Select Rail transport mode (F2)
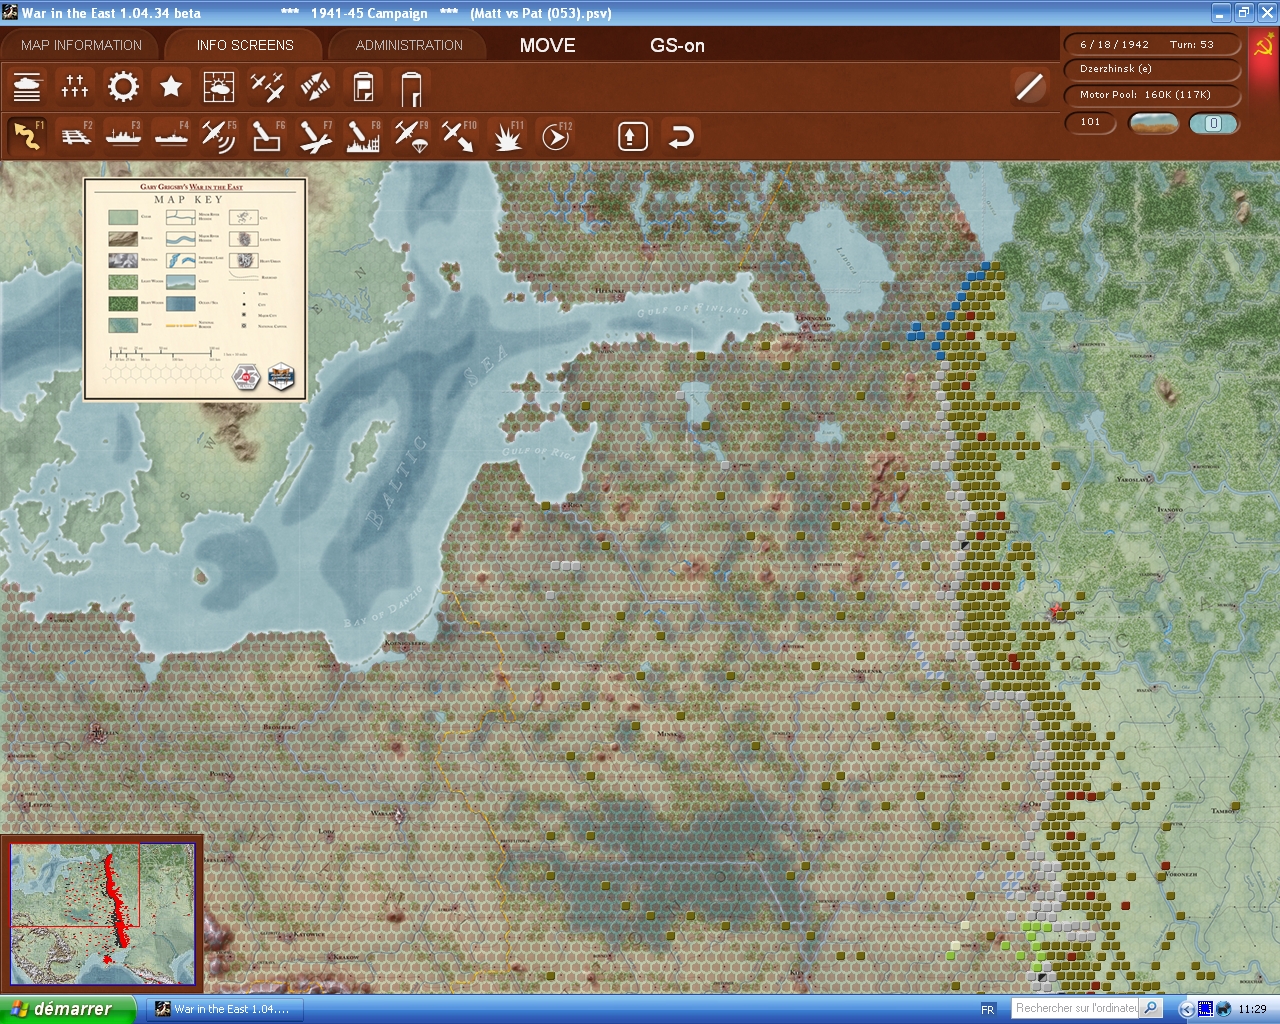 tap(75, 136)
